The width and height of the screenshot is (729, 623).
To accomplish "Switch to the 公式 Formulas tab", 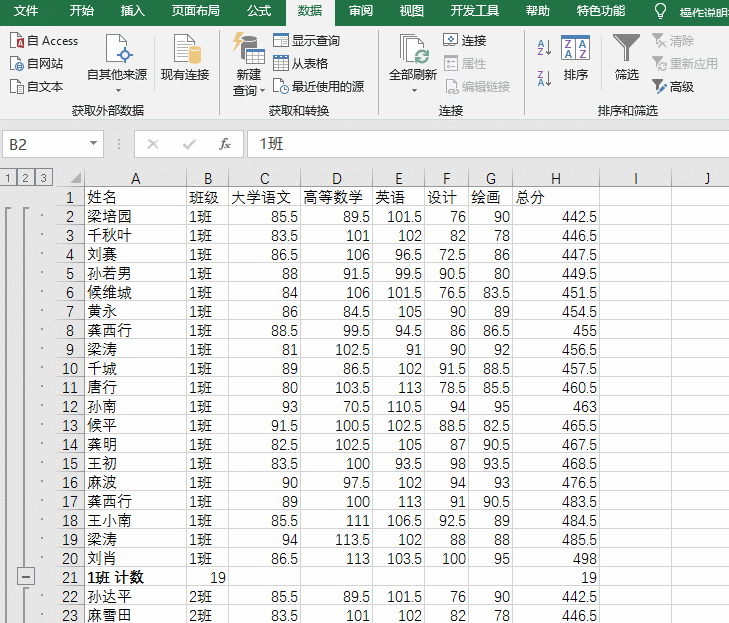I will pyautogui.click(x=259, y=11).
